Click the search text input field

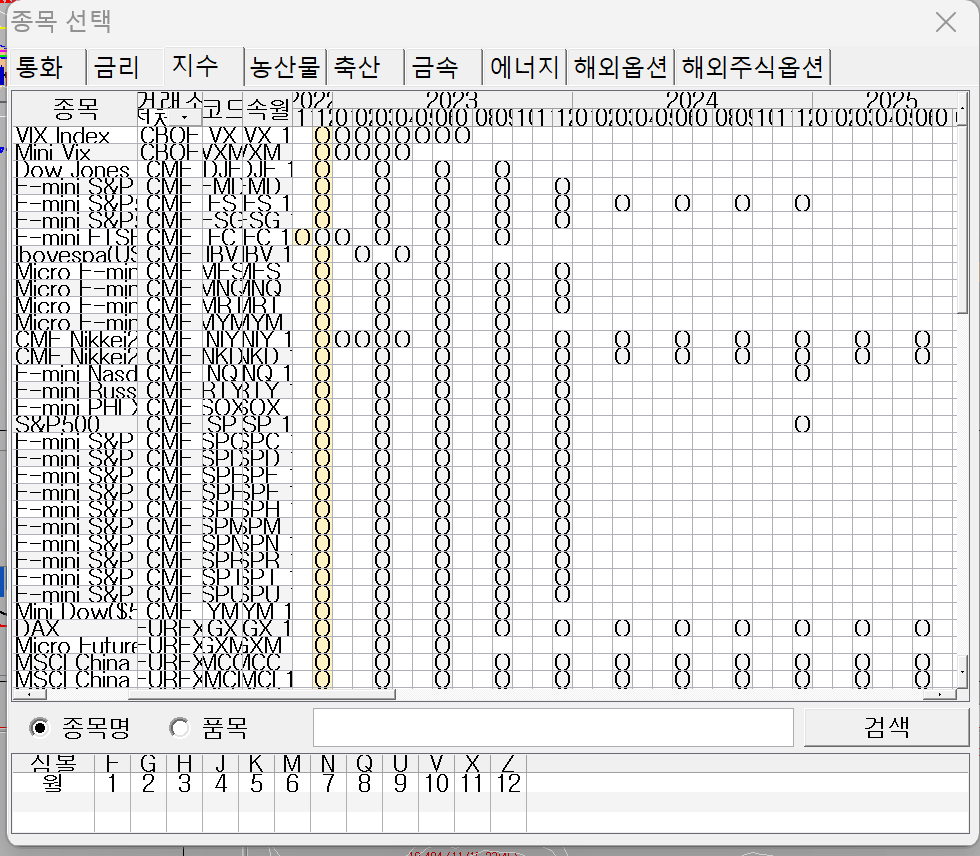pyautogui.click(x=553, y=727)
